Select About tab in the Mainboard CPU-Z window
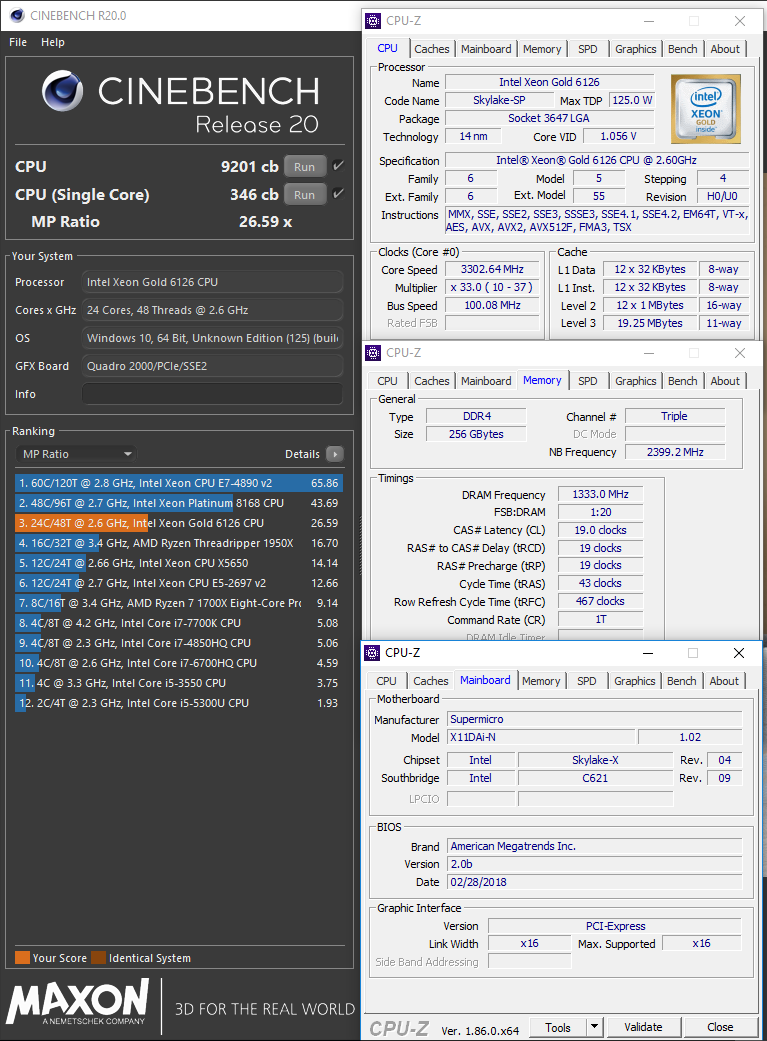 [724, 681]
